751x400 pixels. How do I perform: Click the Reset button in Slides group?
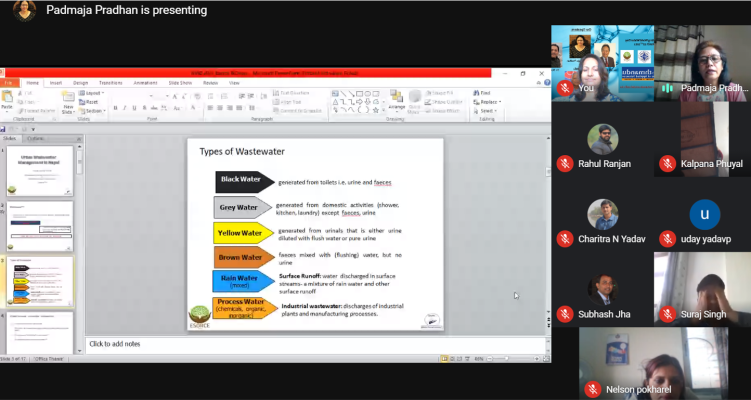91,101
